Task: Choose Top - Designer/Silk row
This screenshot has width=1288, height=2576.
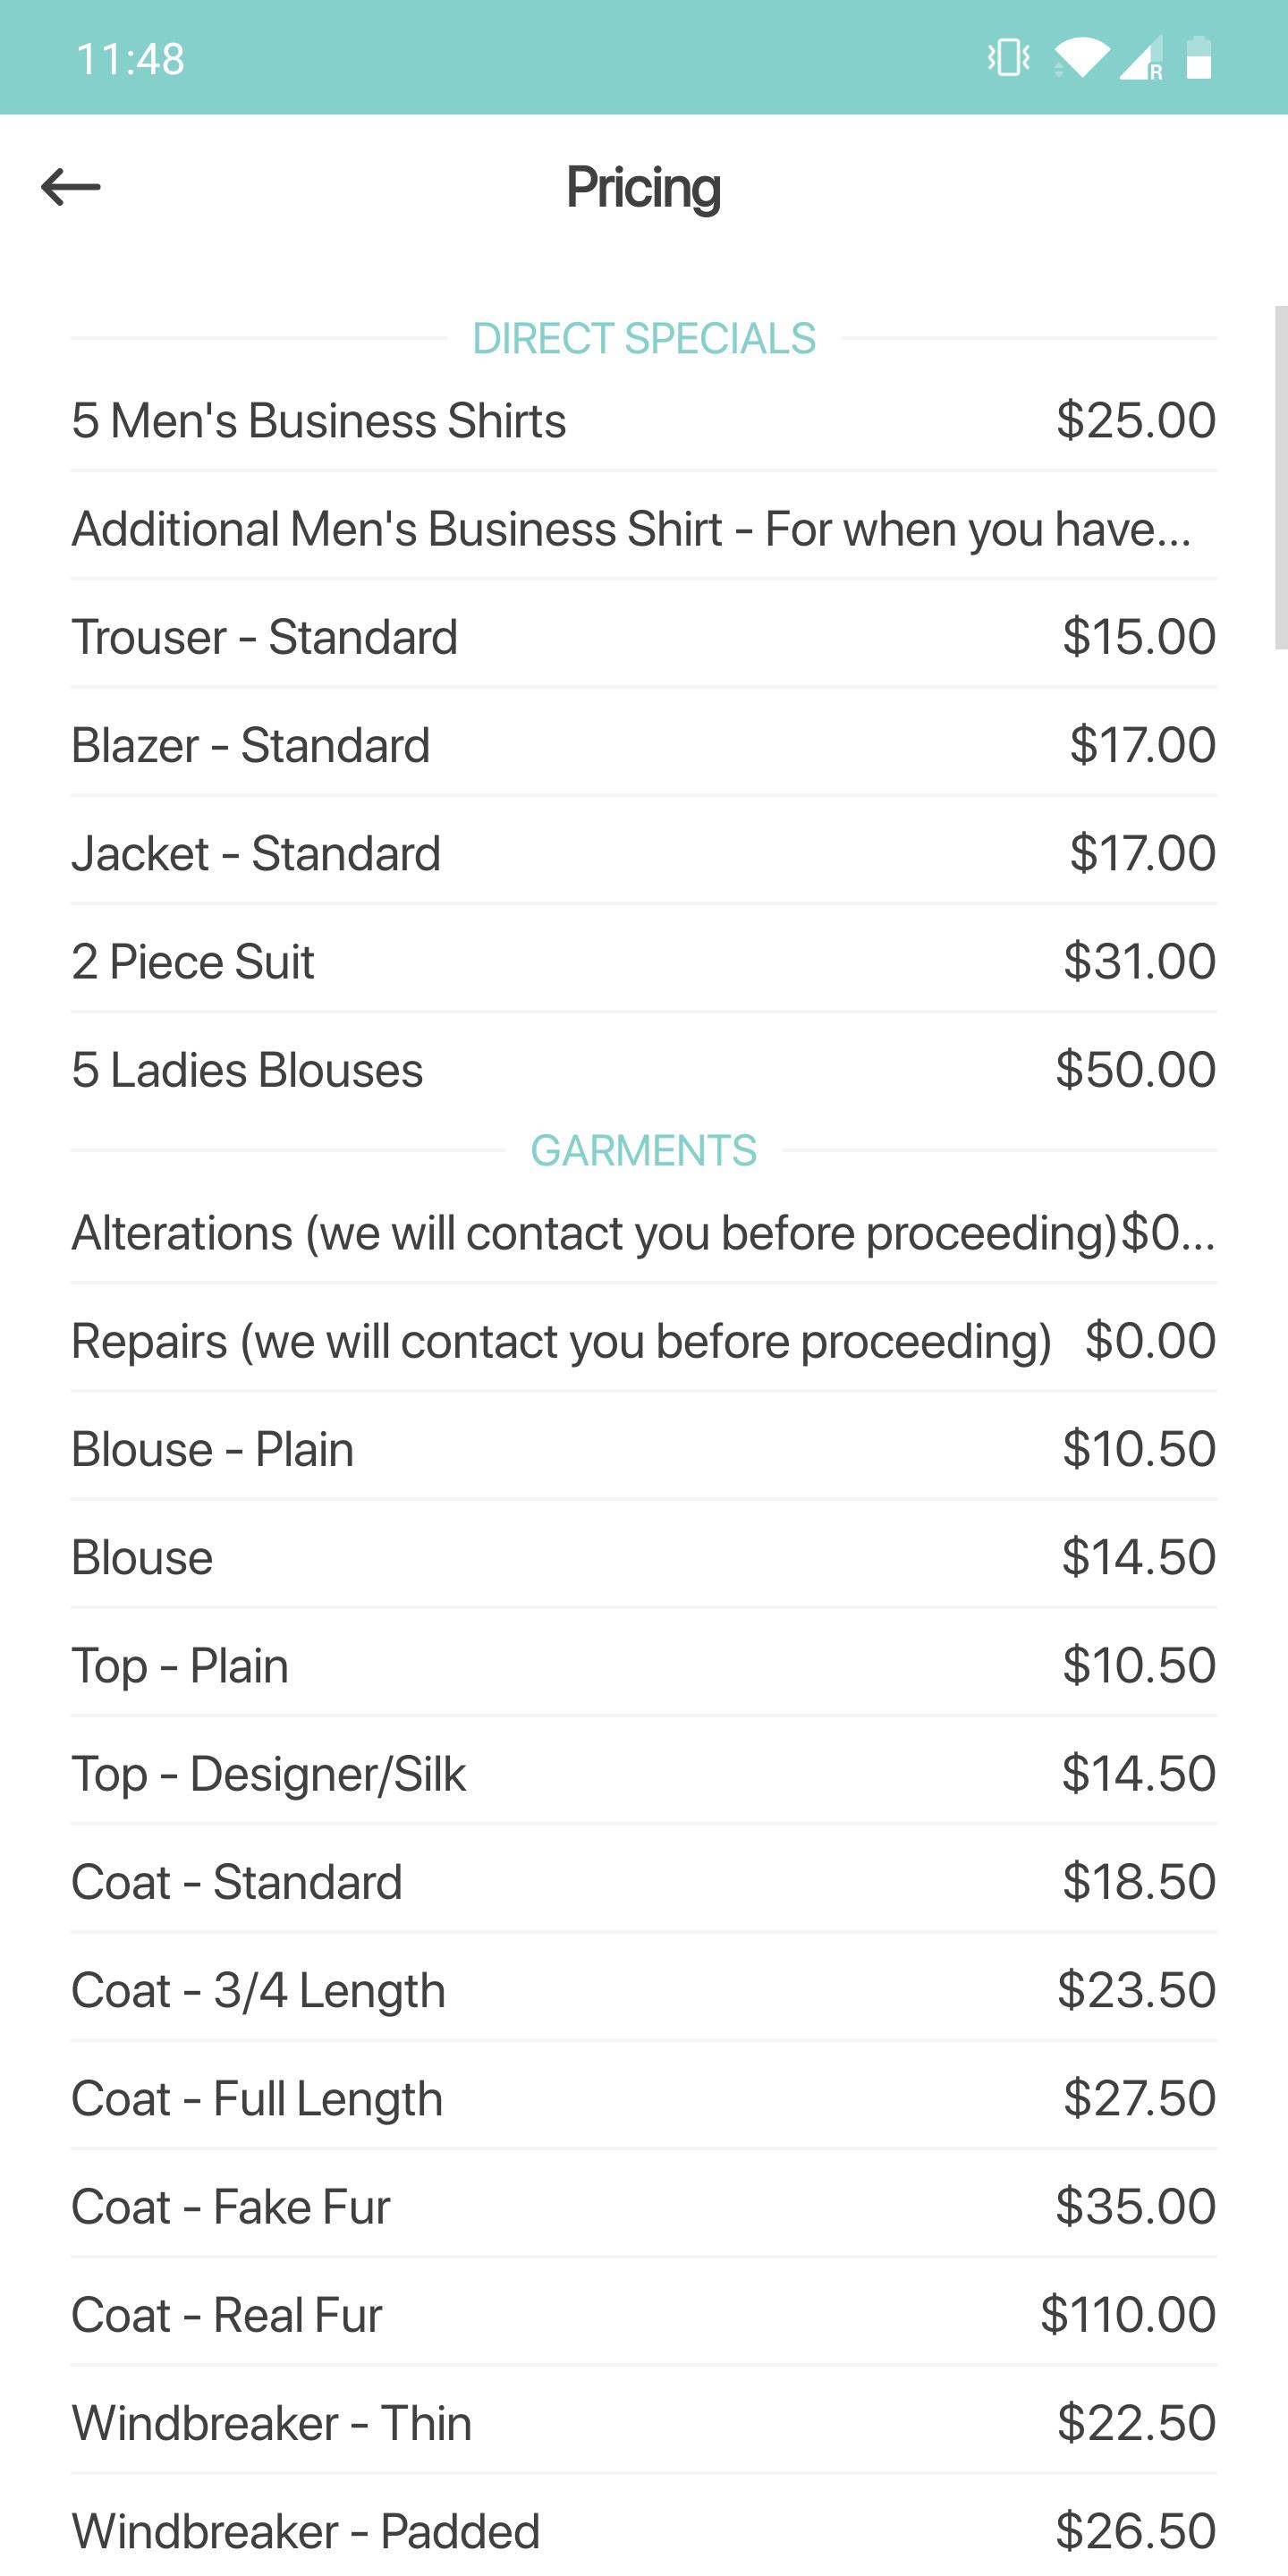Action: point(643,1773)
